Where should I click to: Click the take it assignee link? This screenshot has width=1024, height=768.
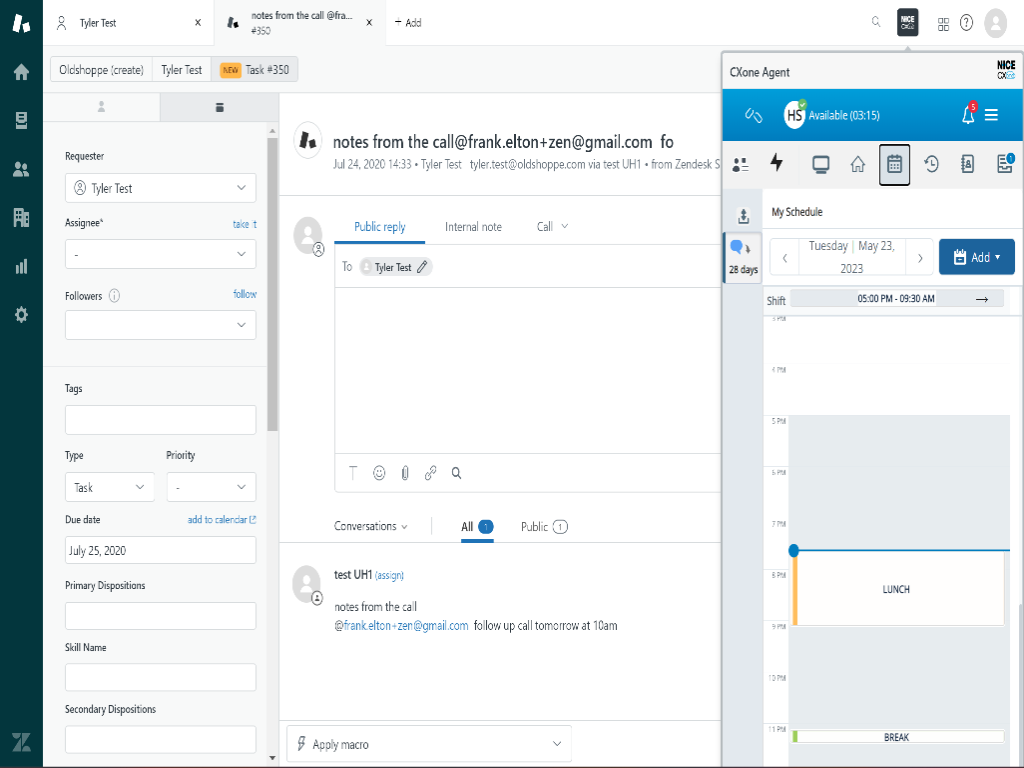pyautogui.click(x=245, y=223)
